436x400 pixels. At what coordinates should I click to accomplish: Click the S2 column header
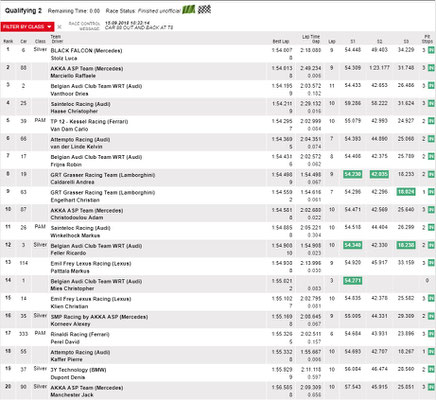coord(379,41)
